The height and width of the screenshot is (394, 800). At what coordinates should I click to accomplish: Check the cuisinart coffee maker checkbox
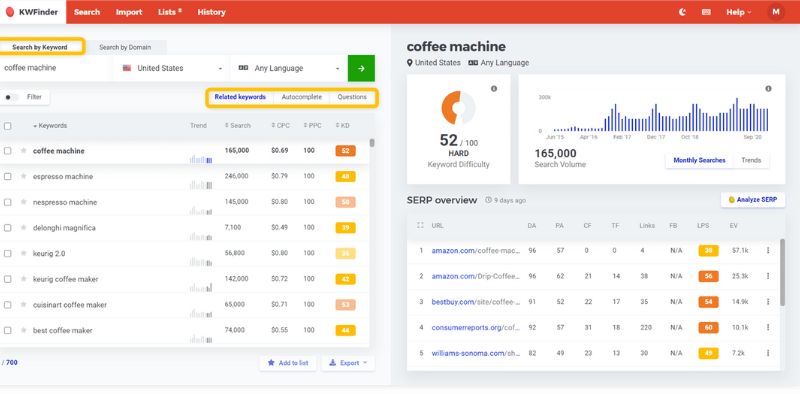coord(8,305)
